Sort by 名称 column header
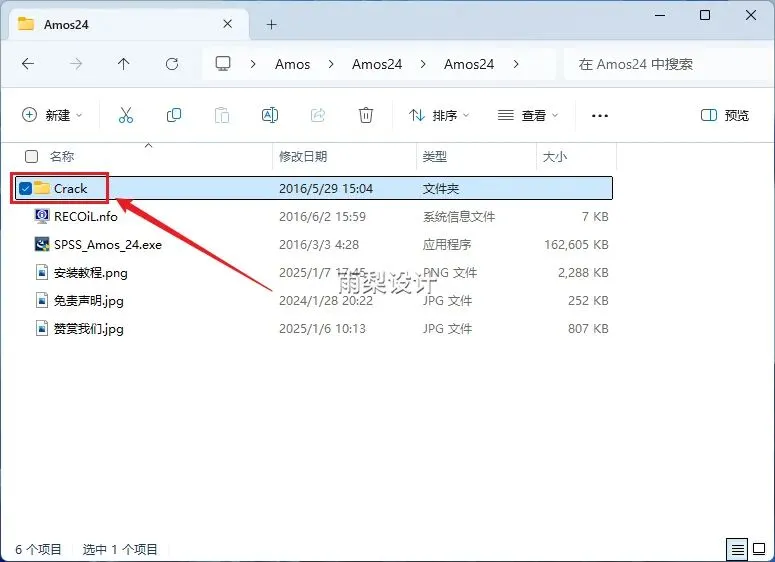 [62, 156]
